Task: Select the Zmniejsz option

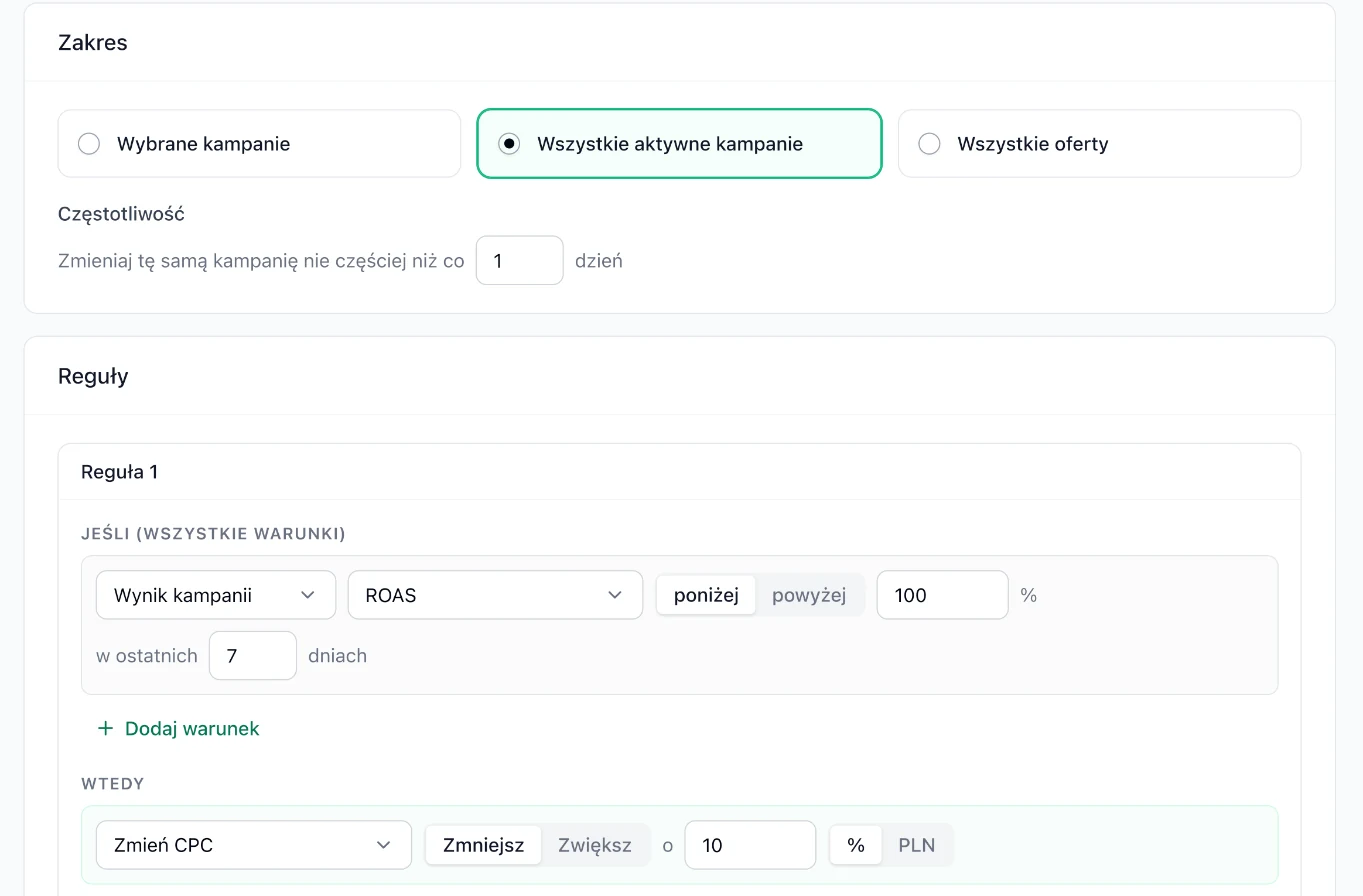Action: coord(484,845)
